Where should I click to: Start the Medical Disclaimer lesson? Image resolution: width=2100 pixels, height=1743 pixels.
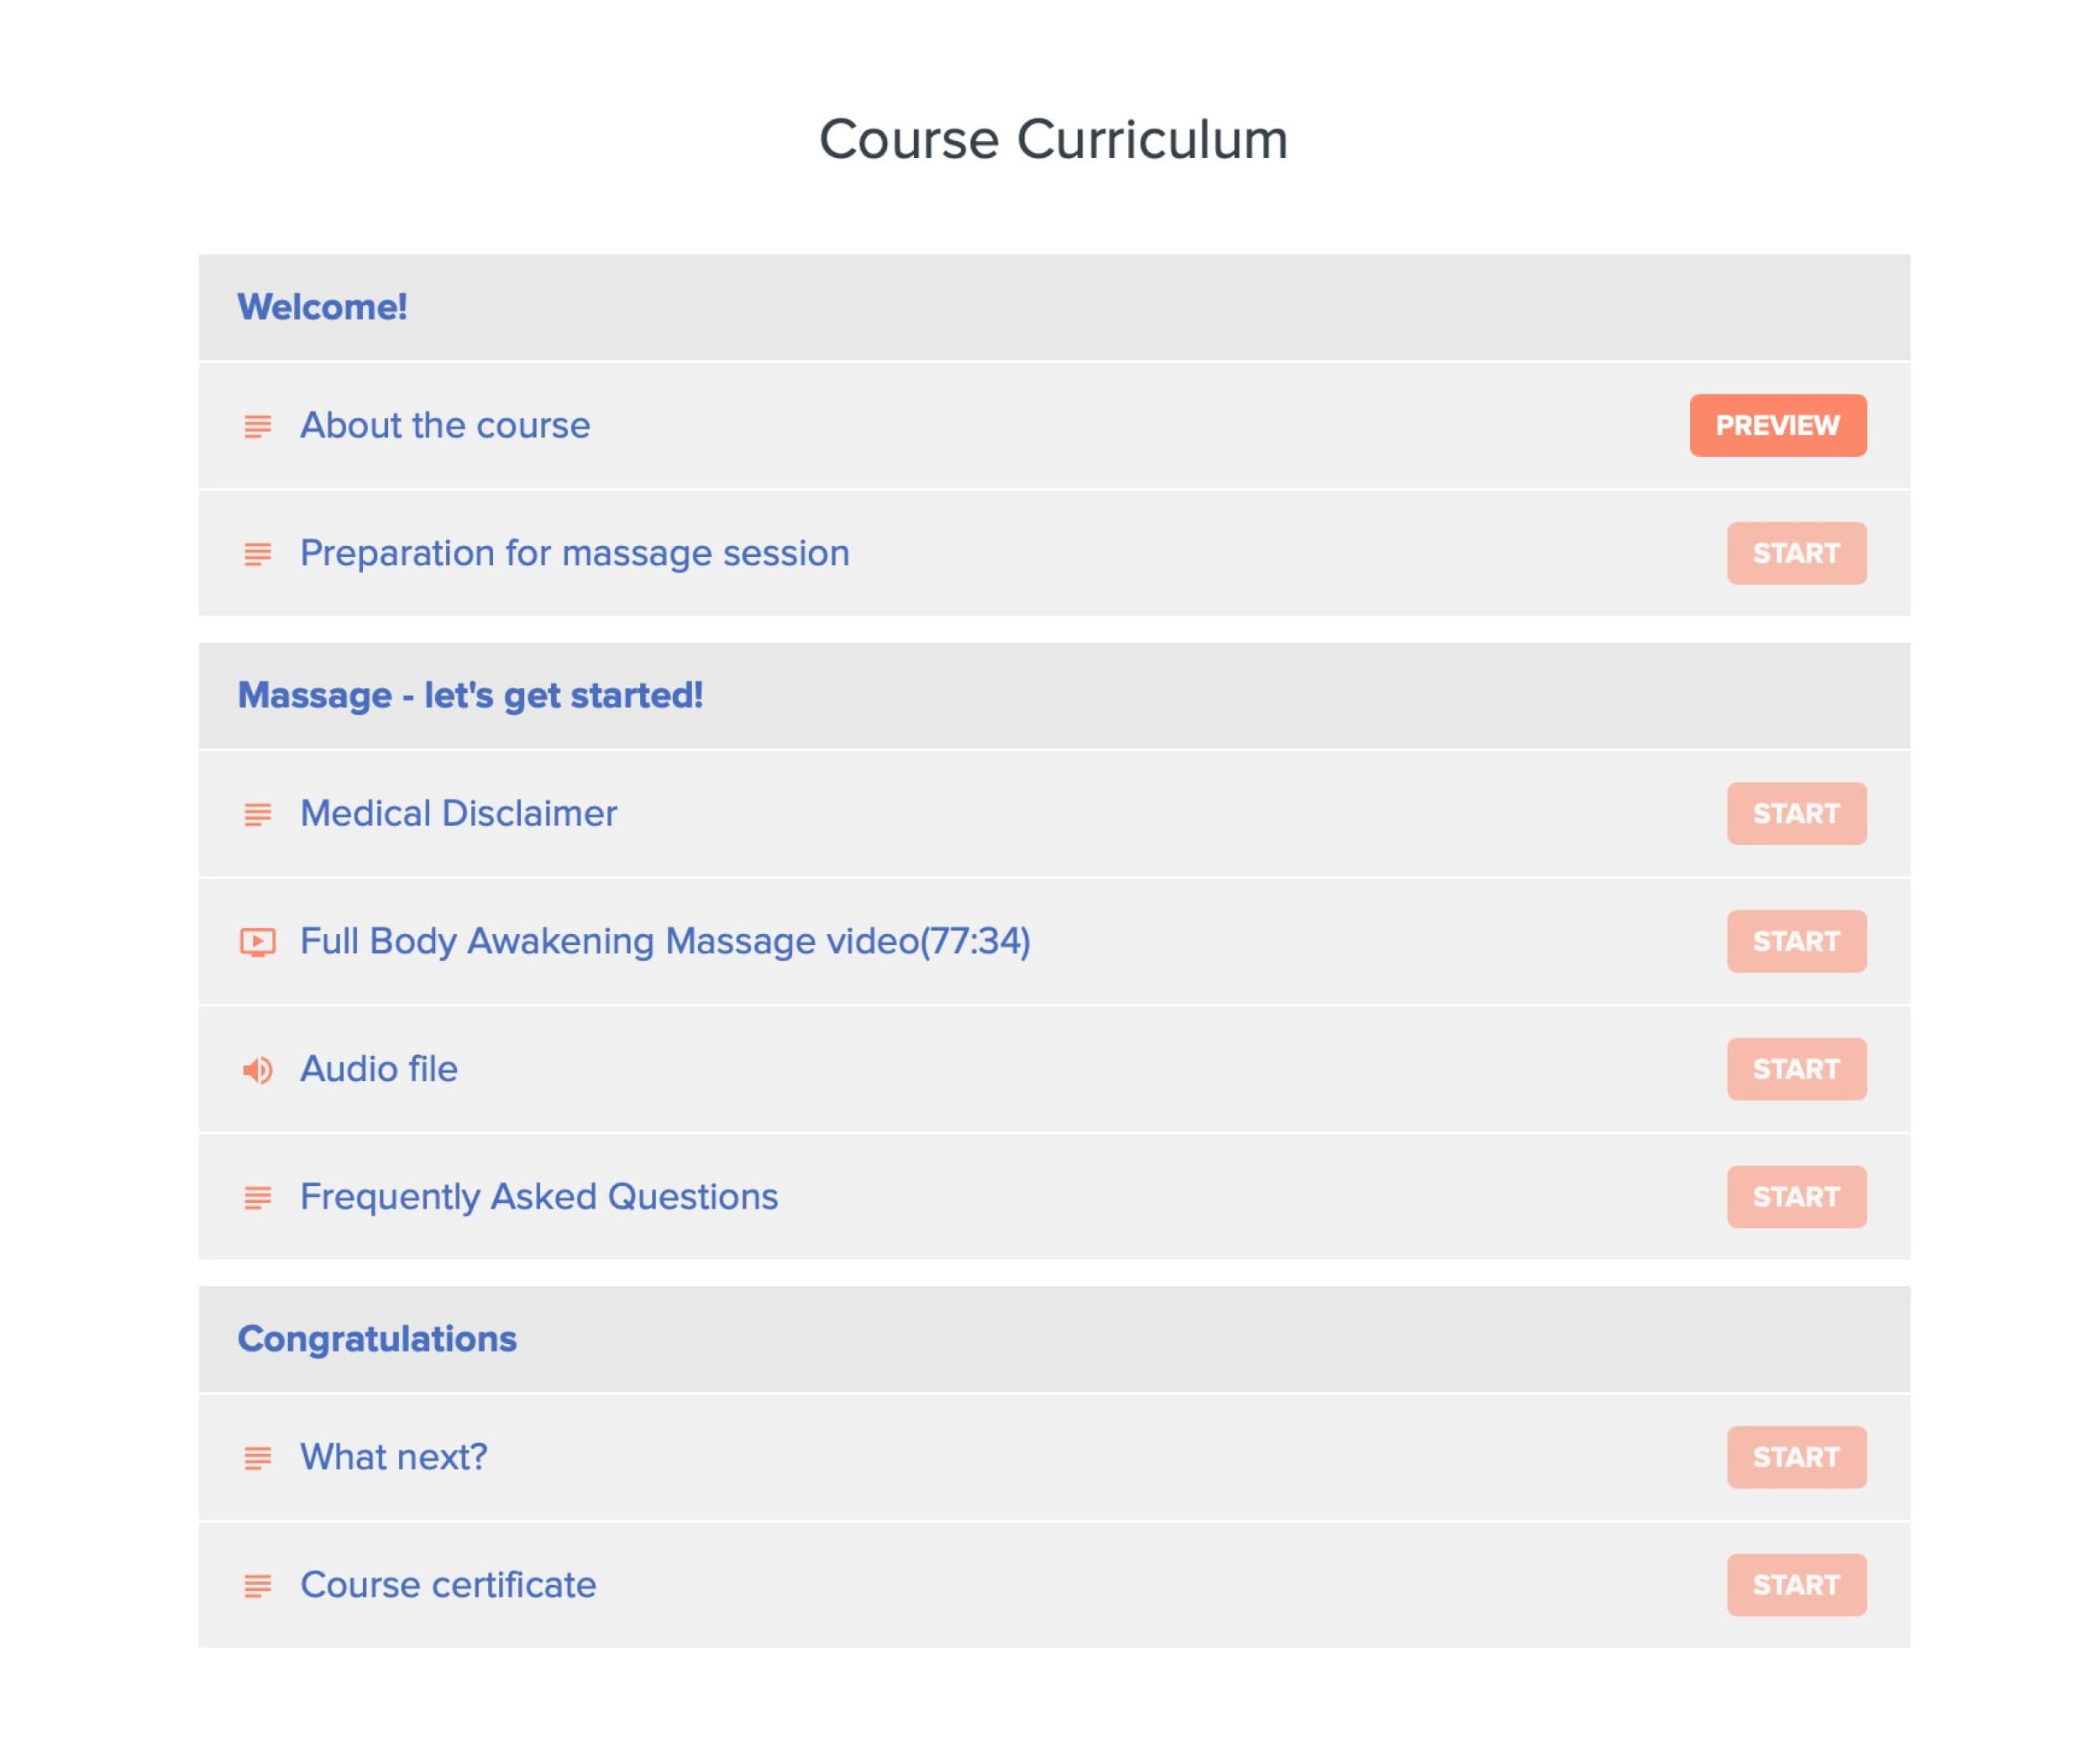point(1796,813)
